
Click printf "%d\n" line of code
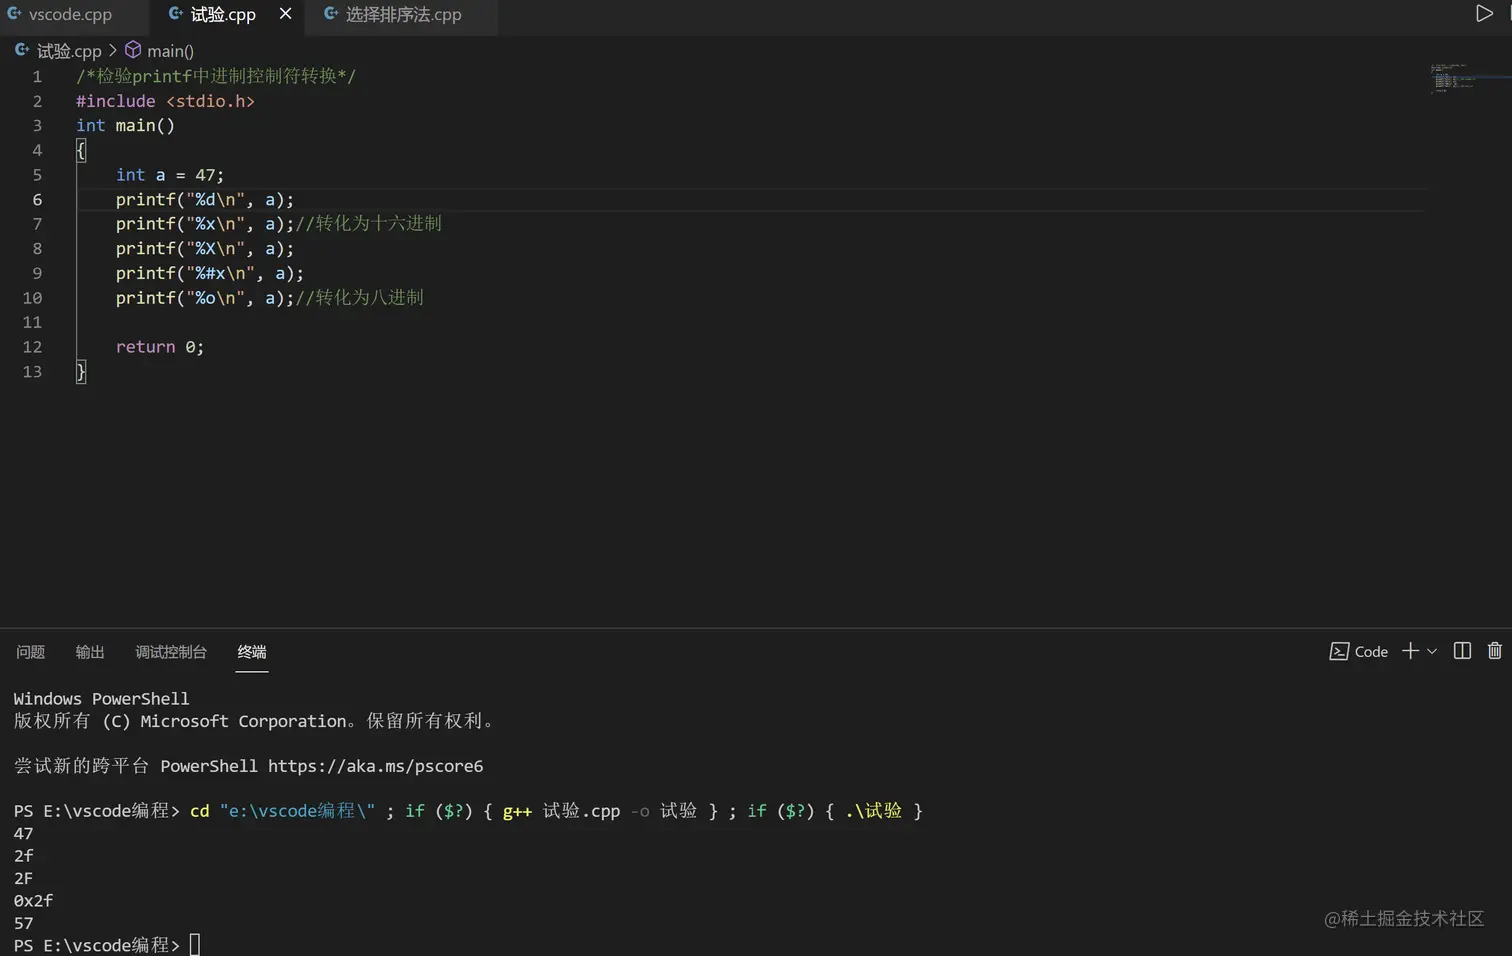[205, 199]
